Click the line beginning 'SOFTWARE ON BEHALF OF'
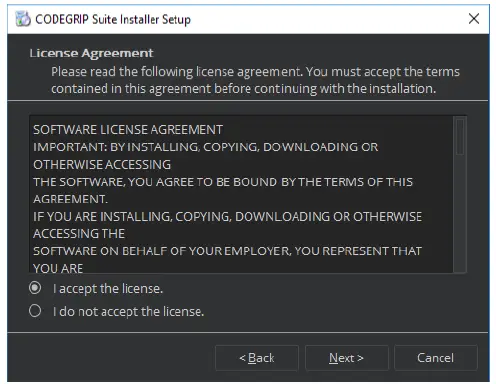This screenshot has height=384, width=496. 227,251
